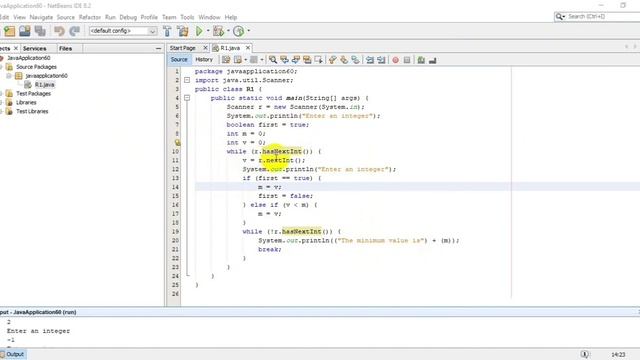Screen dimensions: 640x360
Task: Open the Source menu
Action: (66, 17)
